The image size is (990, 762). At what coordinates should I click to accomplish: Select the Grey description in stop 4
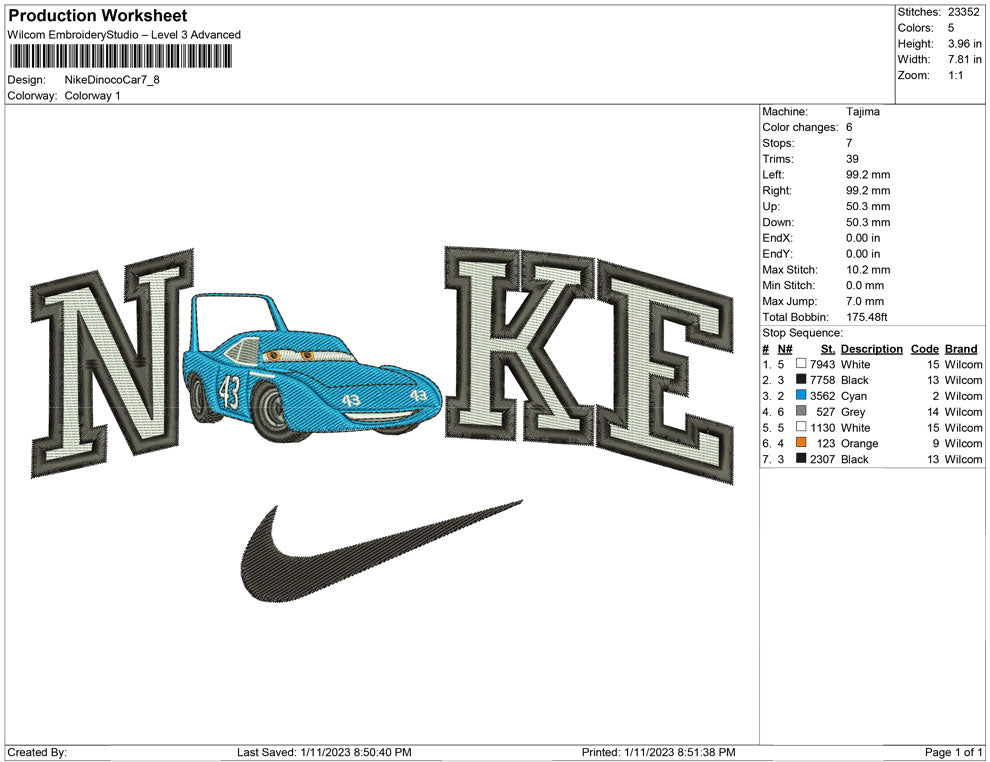click(x=852, y=412)
